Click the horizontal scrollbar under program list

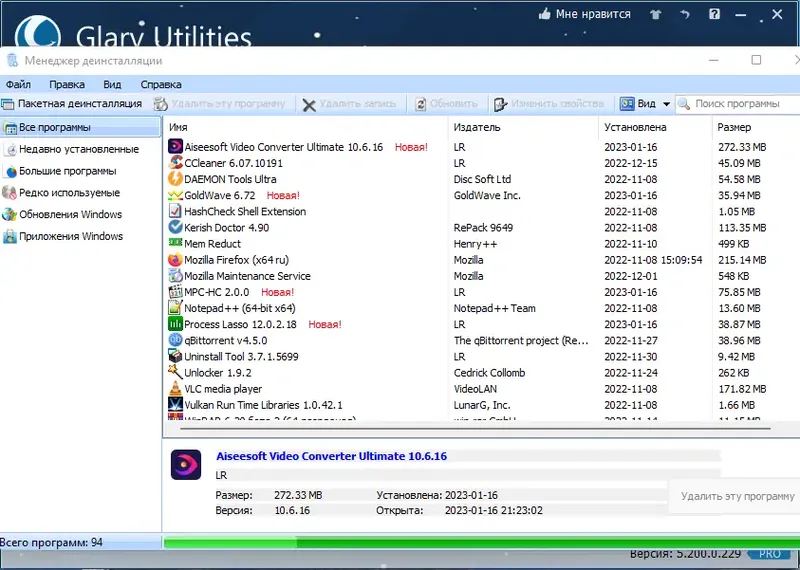(x=474, y=429)
